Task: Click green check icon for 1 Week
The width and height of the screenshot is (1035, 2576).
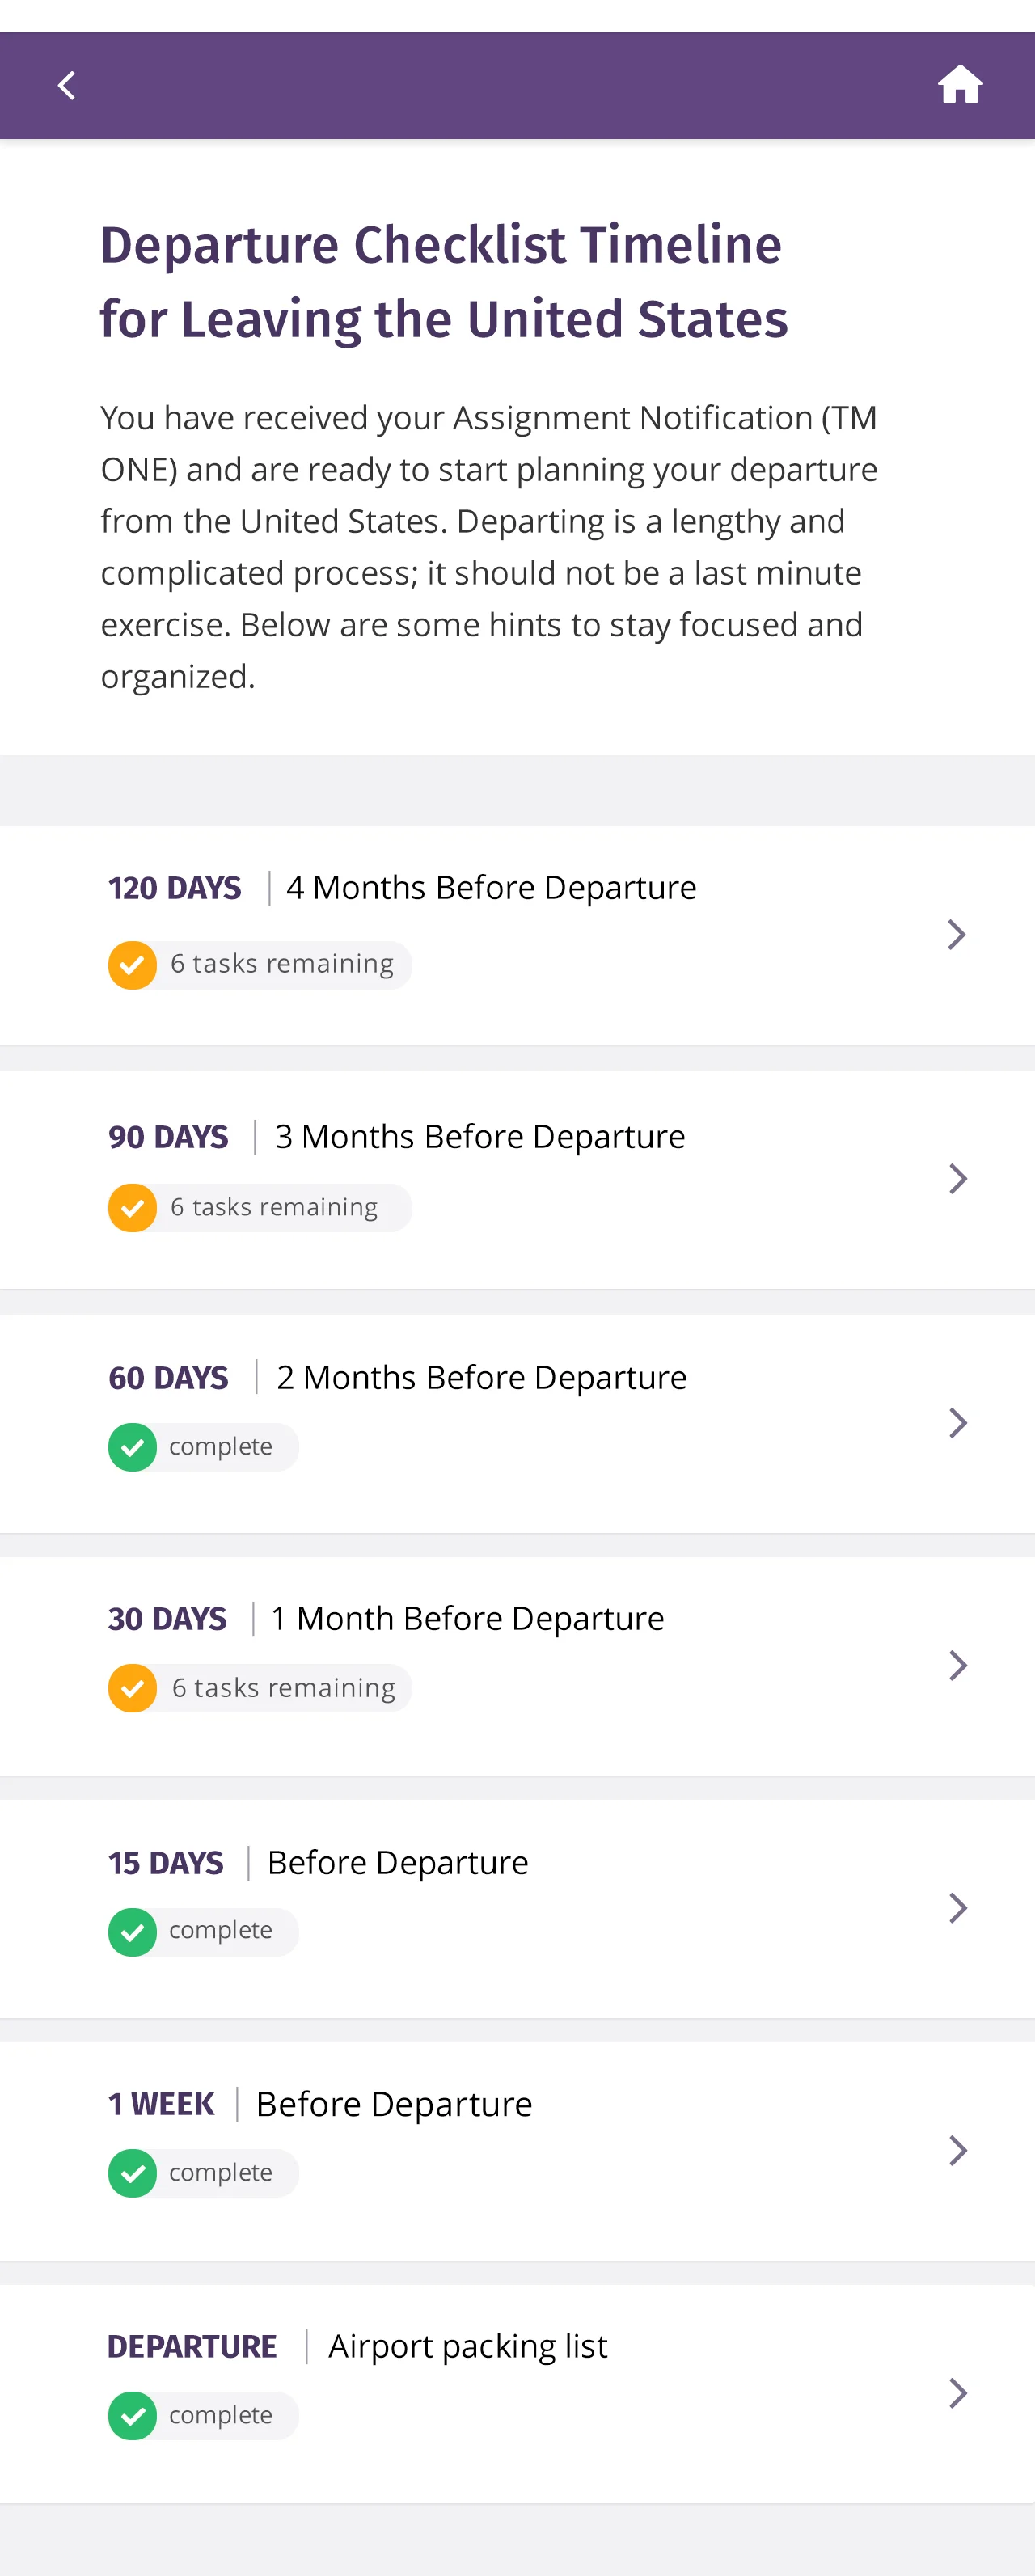Action: click(x=132, y=2173)
